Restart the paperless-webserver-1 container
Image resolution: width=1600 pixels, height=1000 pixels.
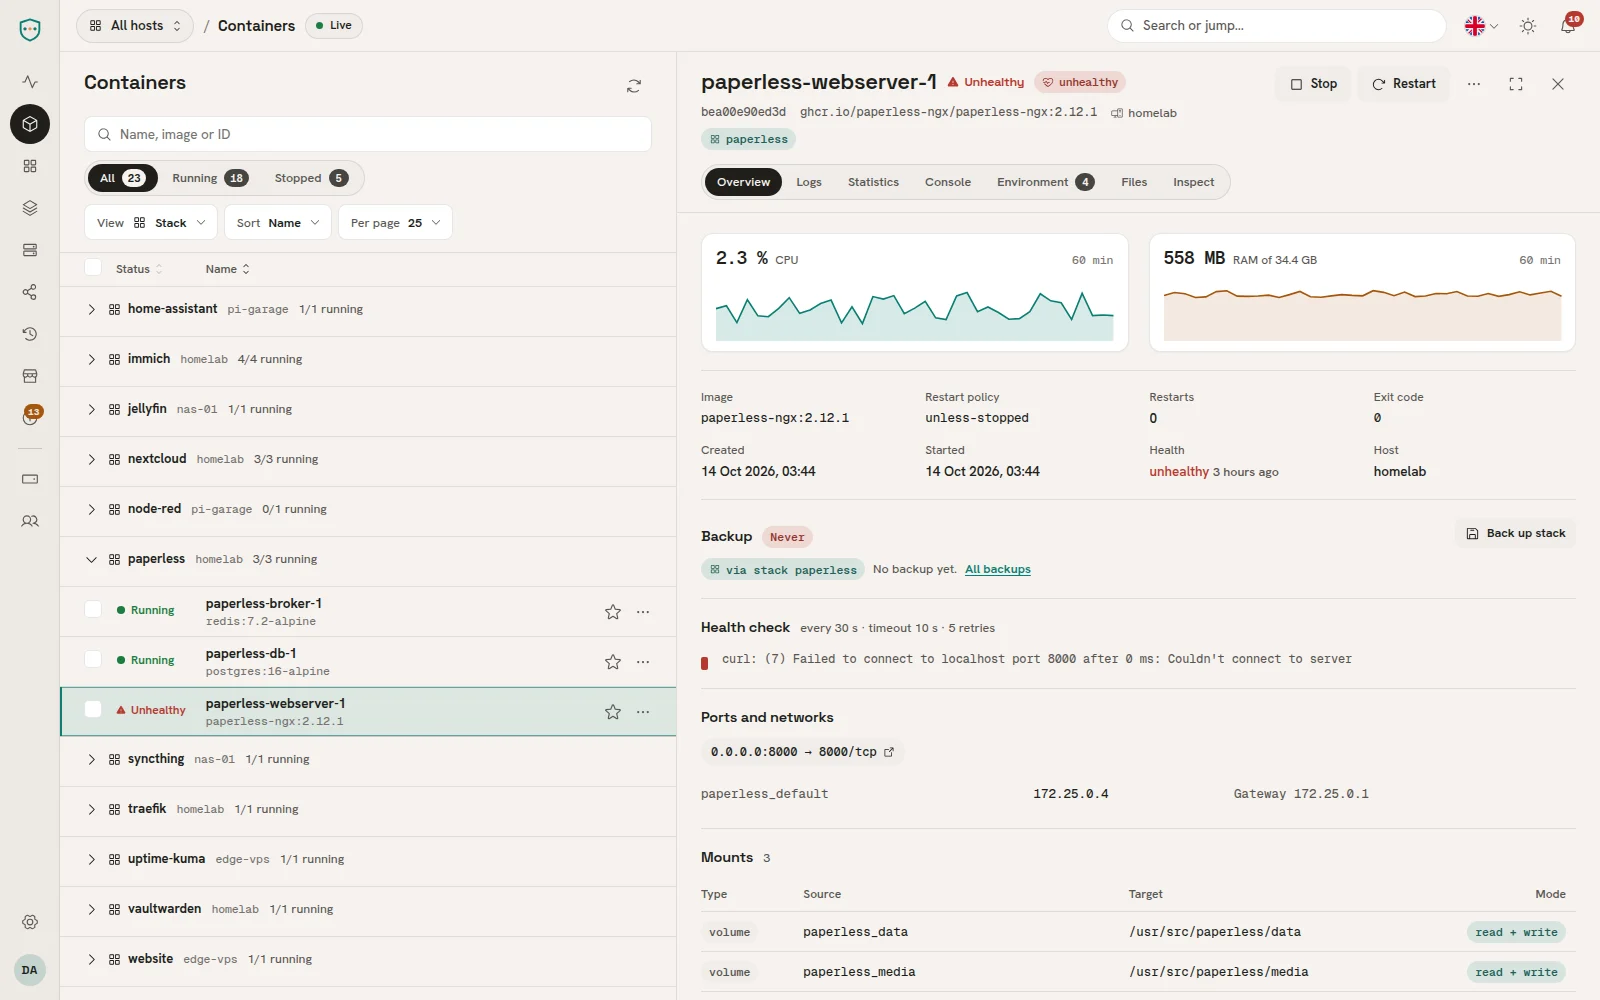tap(1404, 84)
